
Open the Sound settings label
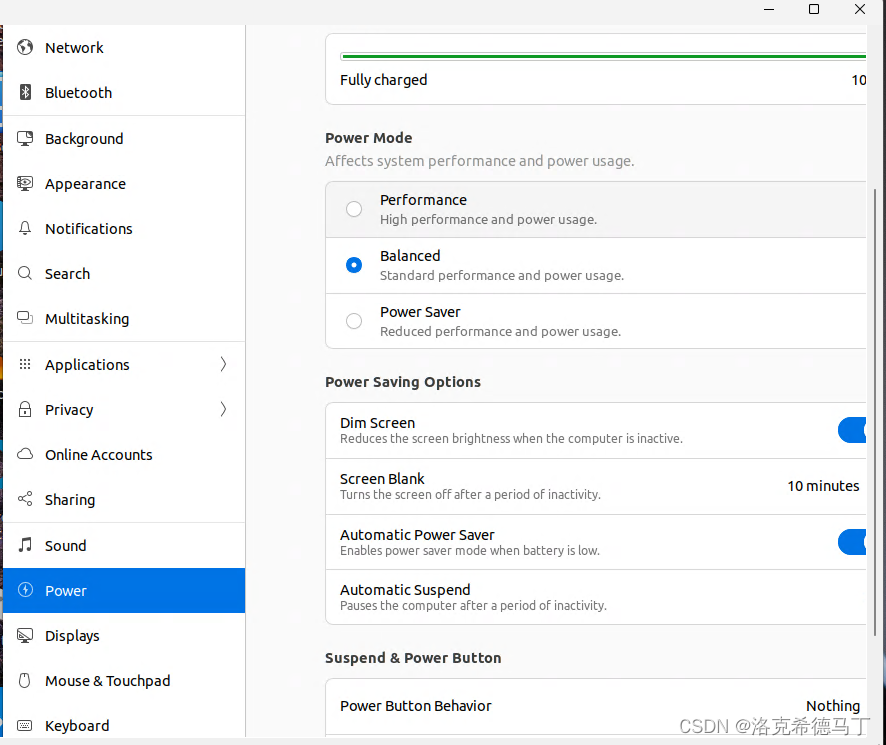click(66, 545)
